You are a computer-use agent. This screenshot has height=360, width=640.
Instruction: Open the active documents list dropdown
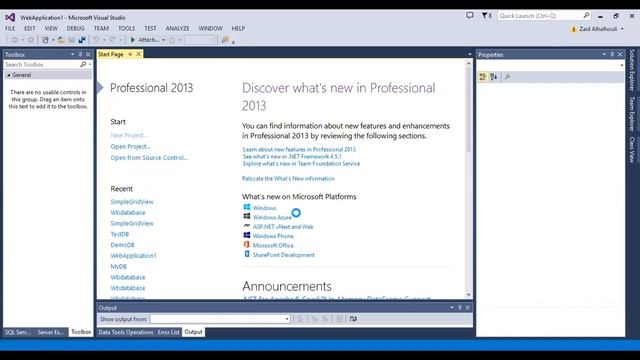469,54
